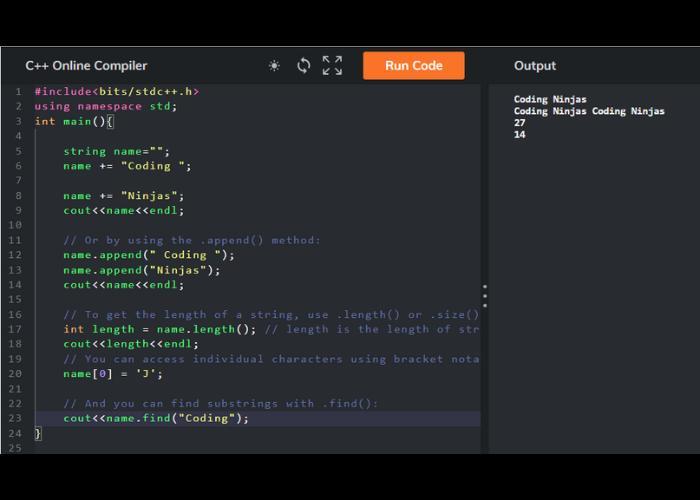Click the Run Code button

pyautogui.click(x=413, y=66)
